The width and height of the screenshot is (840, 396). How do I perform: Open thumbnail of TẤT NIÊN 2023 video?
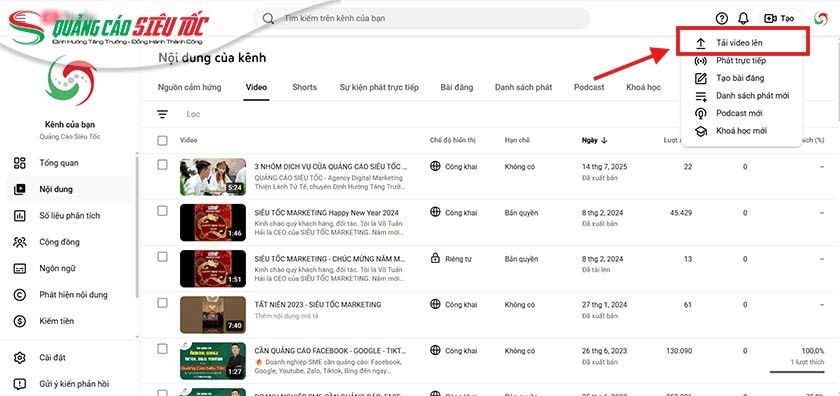[x=213, y=315]
